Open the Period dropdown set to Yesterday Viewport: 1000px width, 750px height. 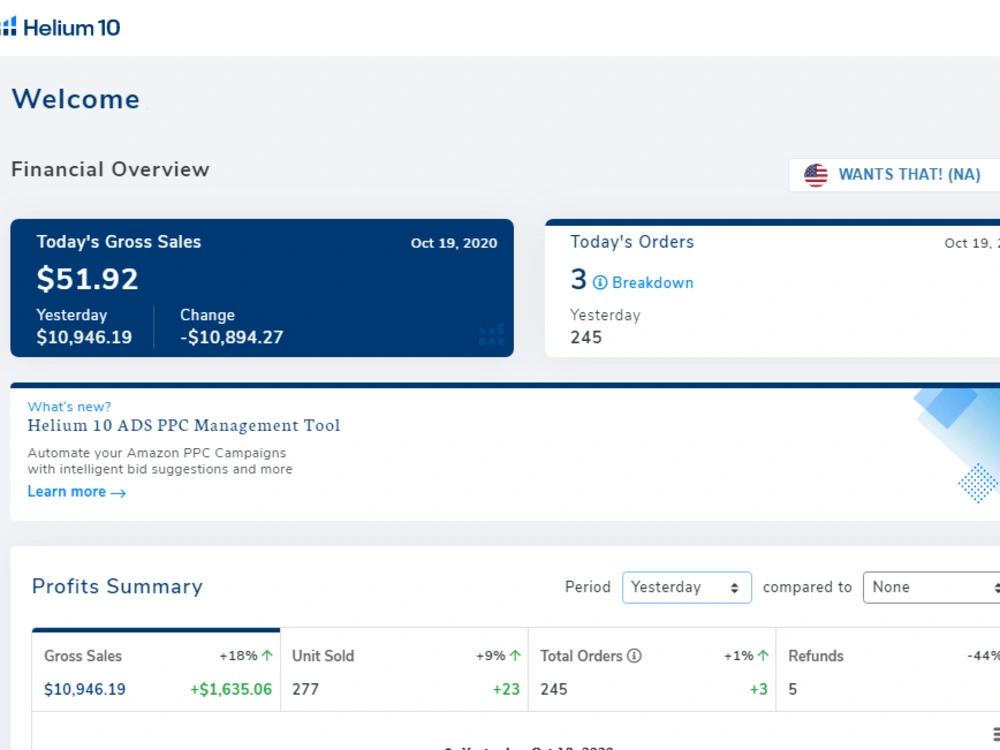pos(687,587)
